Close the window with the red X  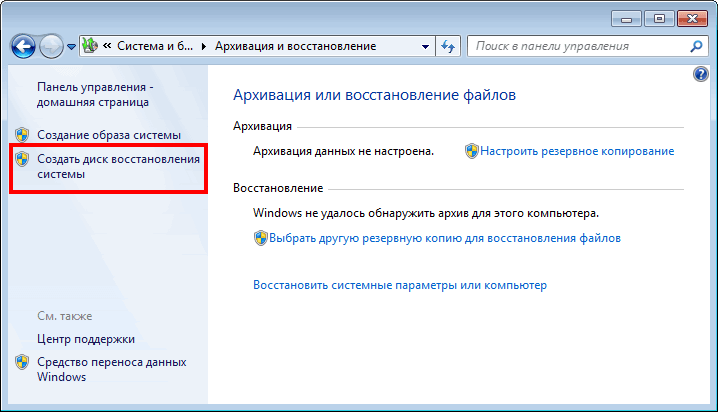[x=692, y=19]
